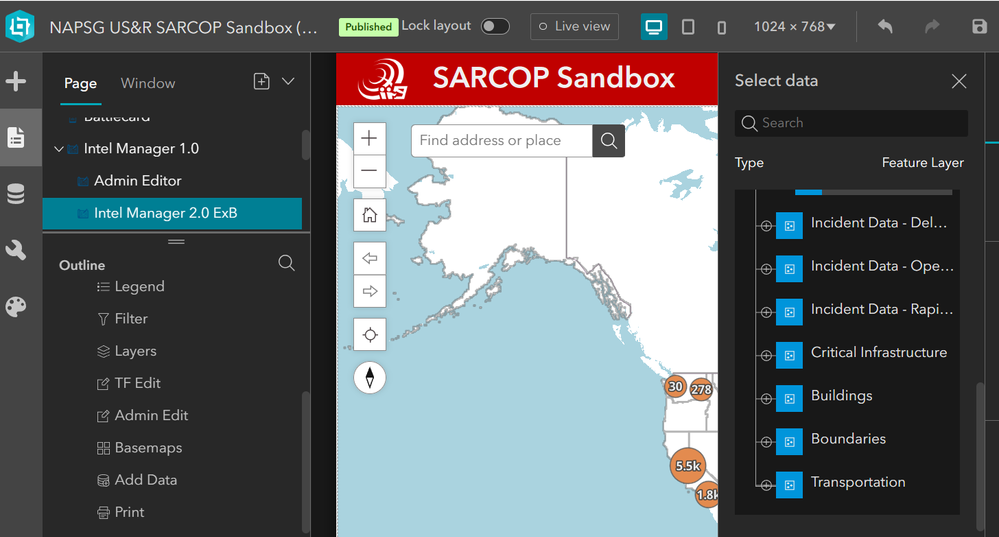Go to next map extent
The width and height of the screenshot is (999, 537).
click(x=370, y=291)
